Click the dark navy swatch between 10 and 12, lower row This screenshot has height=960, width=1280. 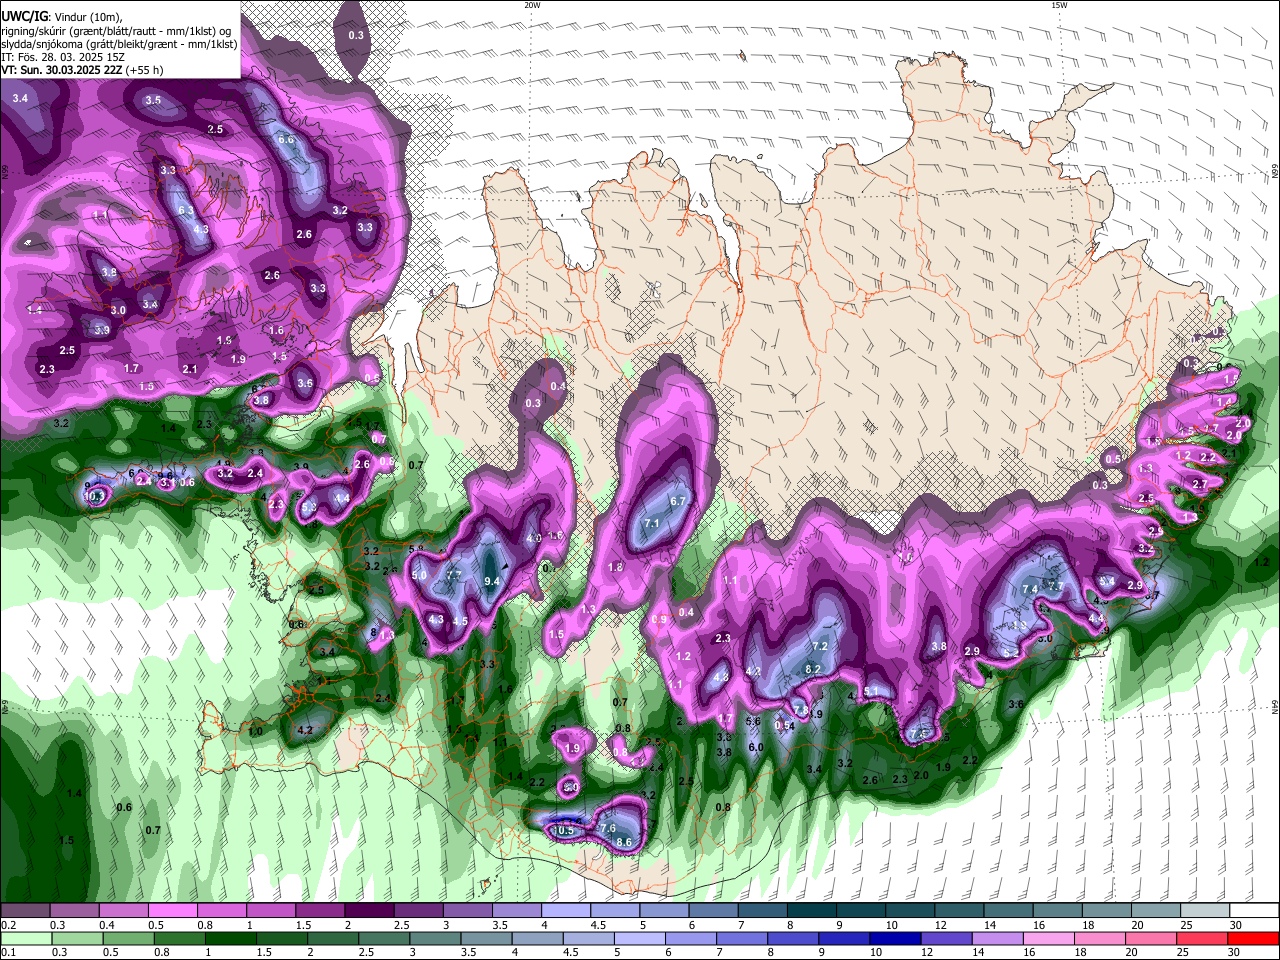[x=893, y=939]
